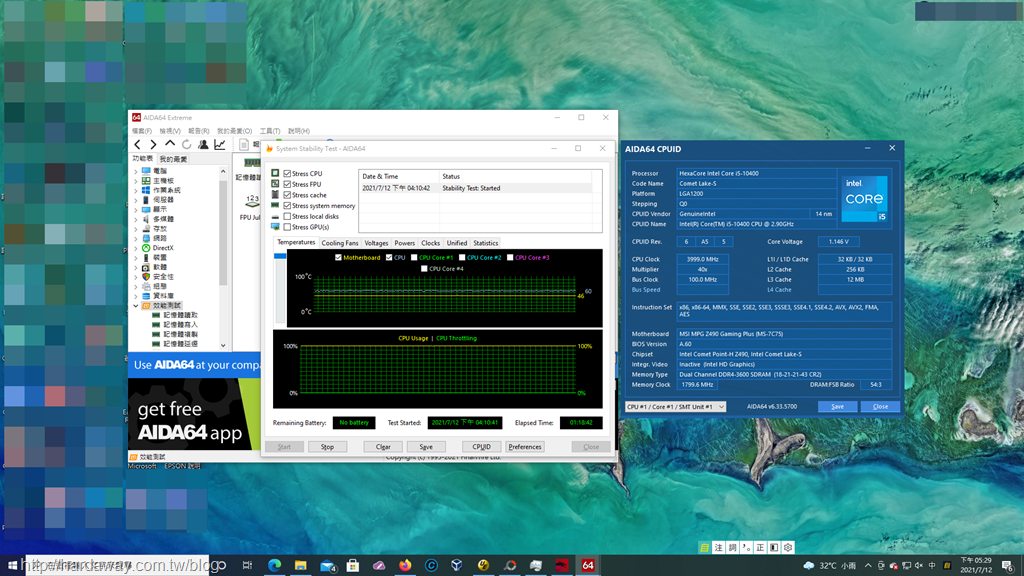1024x576 pixels.
Task: Select the FPU Julia benchmark icon
Action: click(252, 200)
